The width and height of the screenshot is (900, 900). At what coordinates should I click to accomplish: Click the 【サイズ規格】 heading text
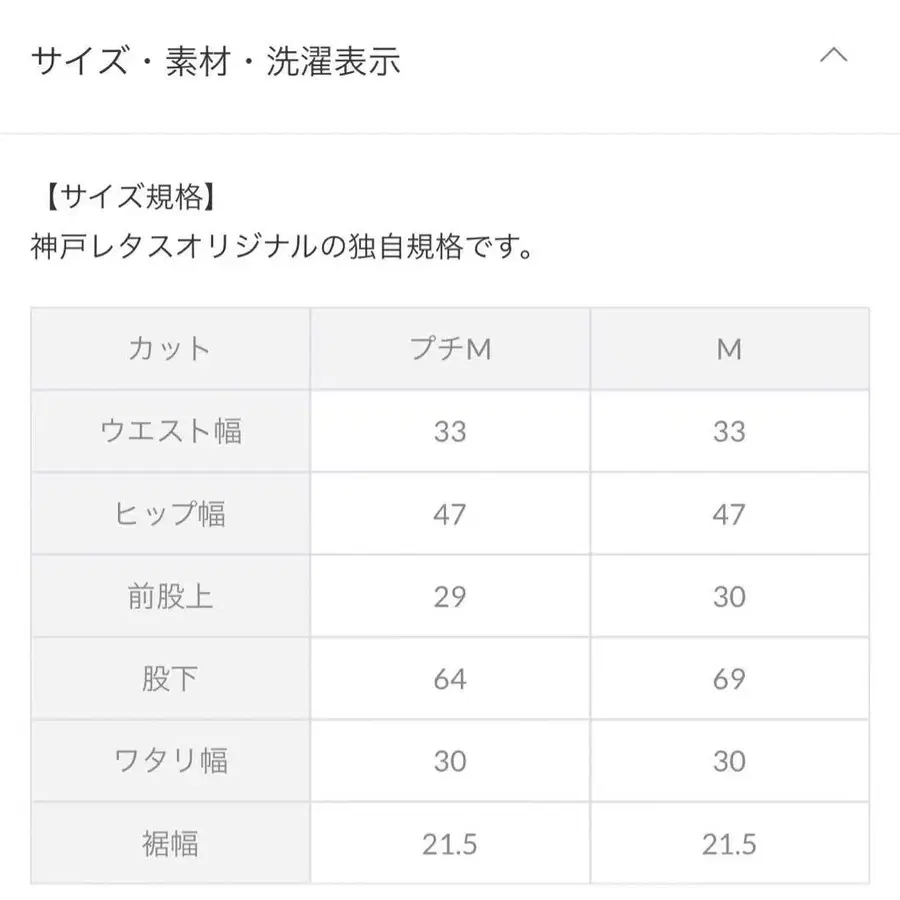pos(123,197)
